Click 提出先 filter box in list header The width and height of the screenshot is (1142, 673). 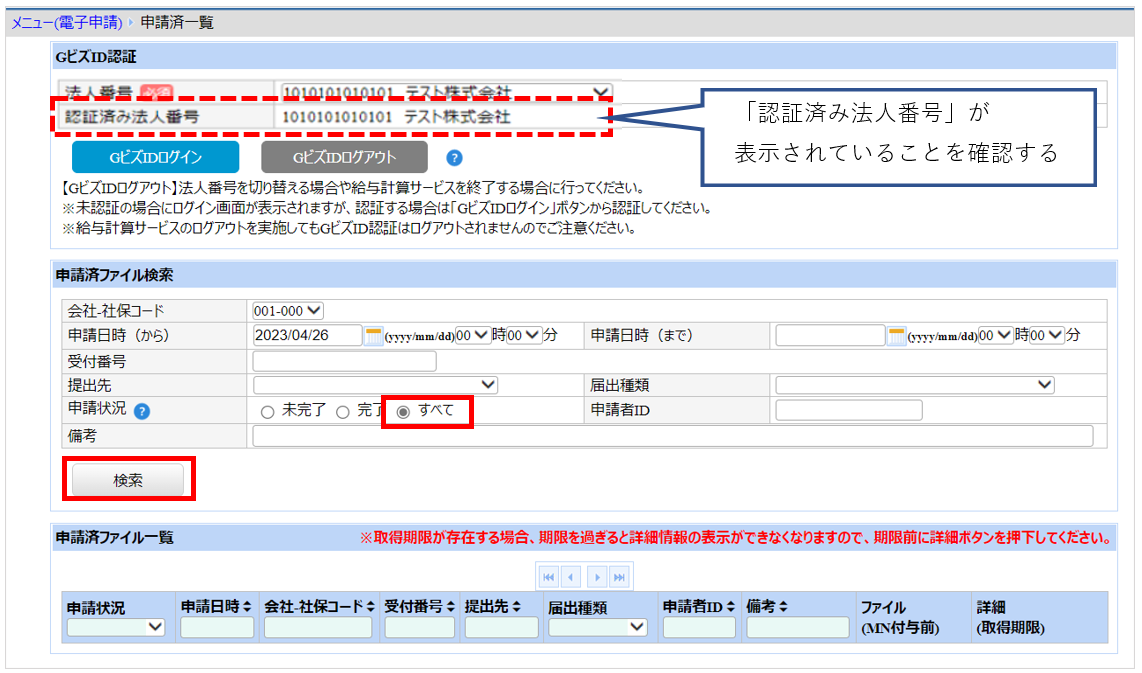pyautogui.click(x=502, y=627)
